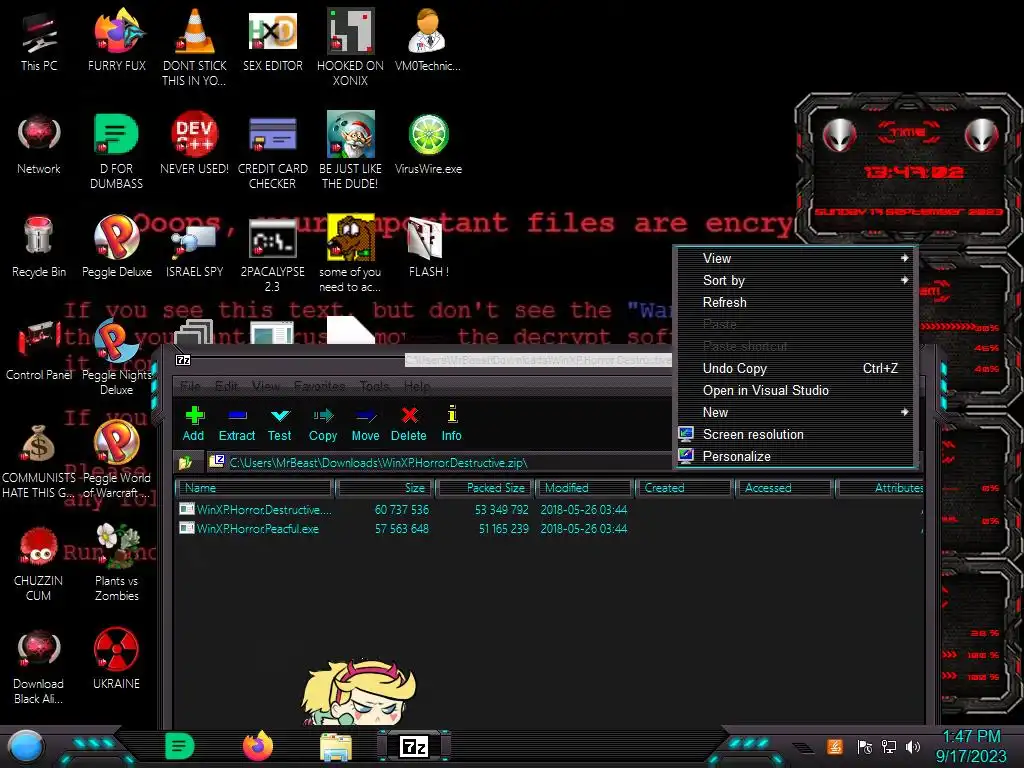Click the Copy toolbar icon in 7-Zip
The height and width of the screenshot is (768, 1024).
323,424
